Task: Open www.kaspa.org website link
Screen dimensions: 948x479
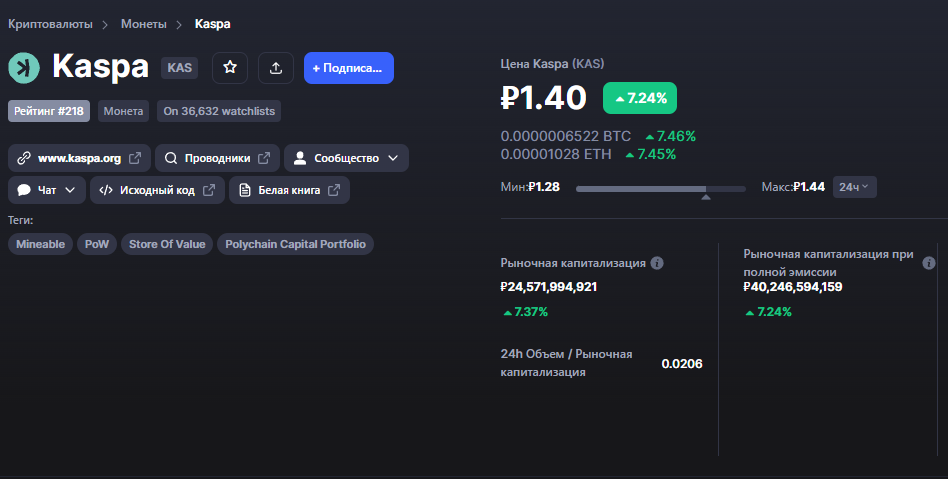Action: 80,158
